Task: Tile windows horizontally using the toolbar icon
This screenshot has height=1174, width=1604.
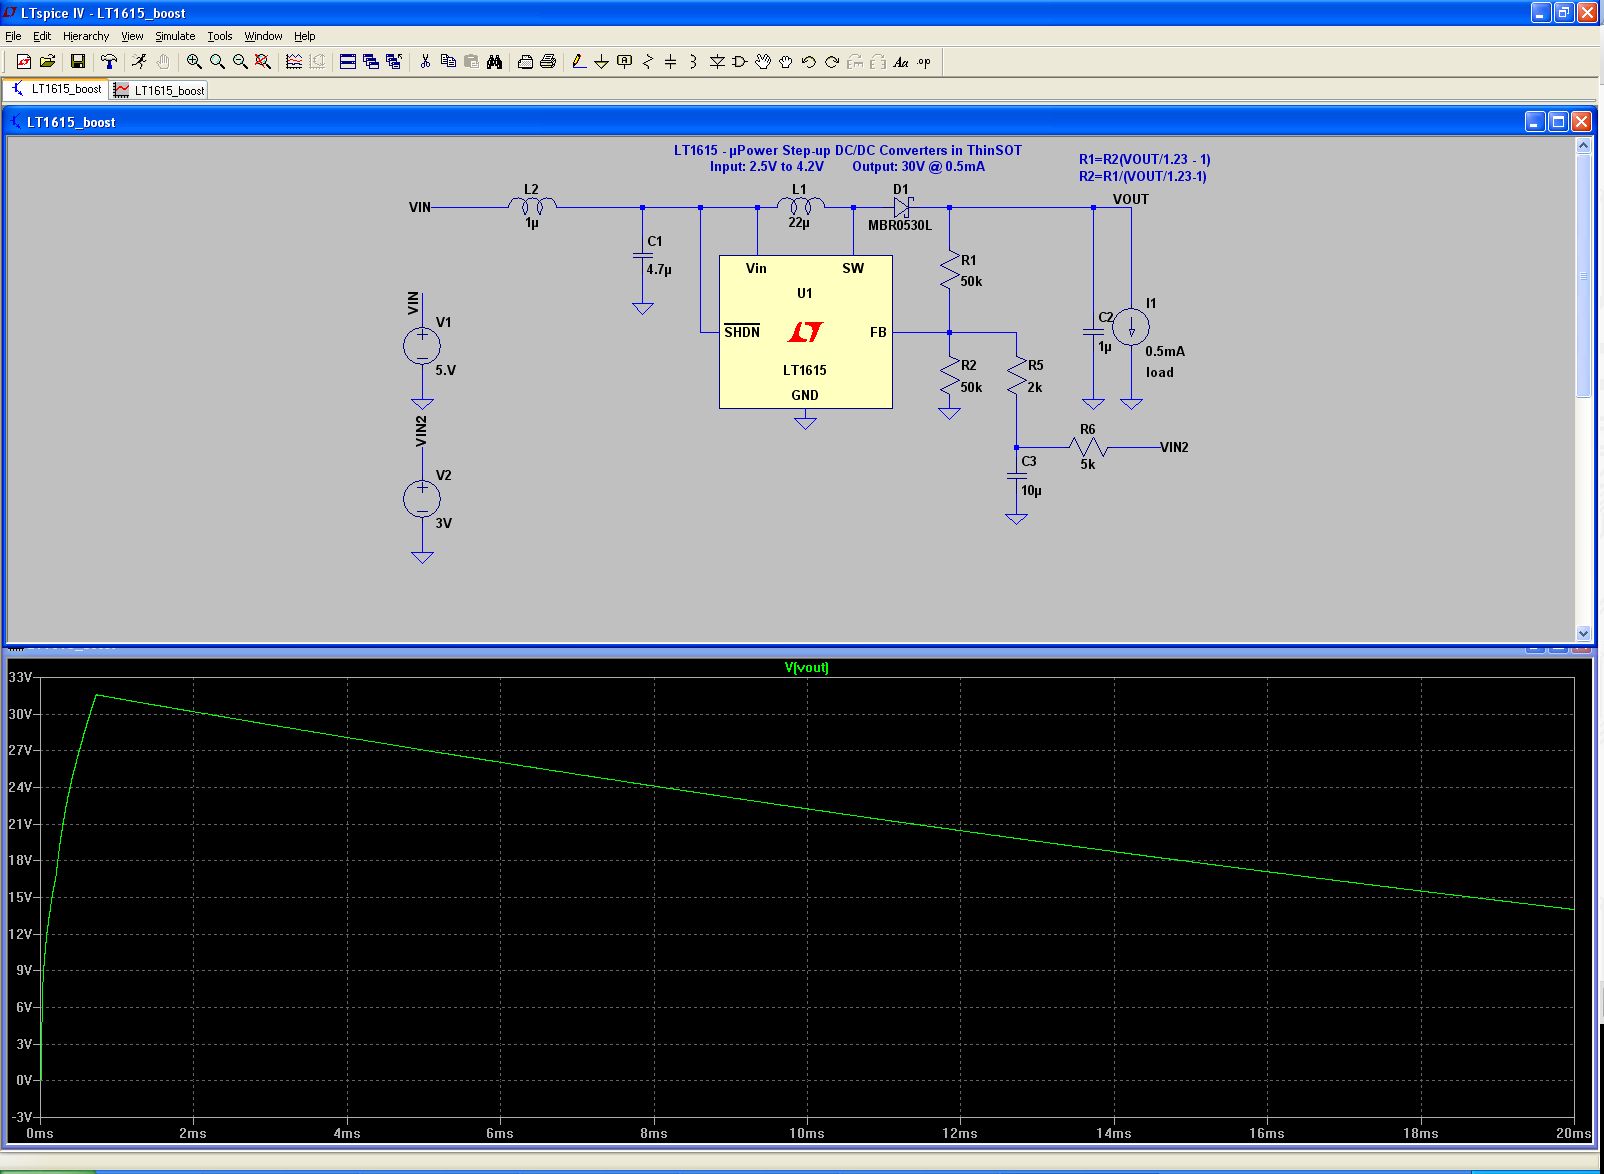Action: [x=348, y=62]
